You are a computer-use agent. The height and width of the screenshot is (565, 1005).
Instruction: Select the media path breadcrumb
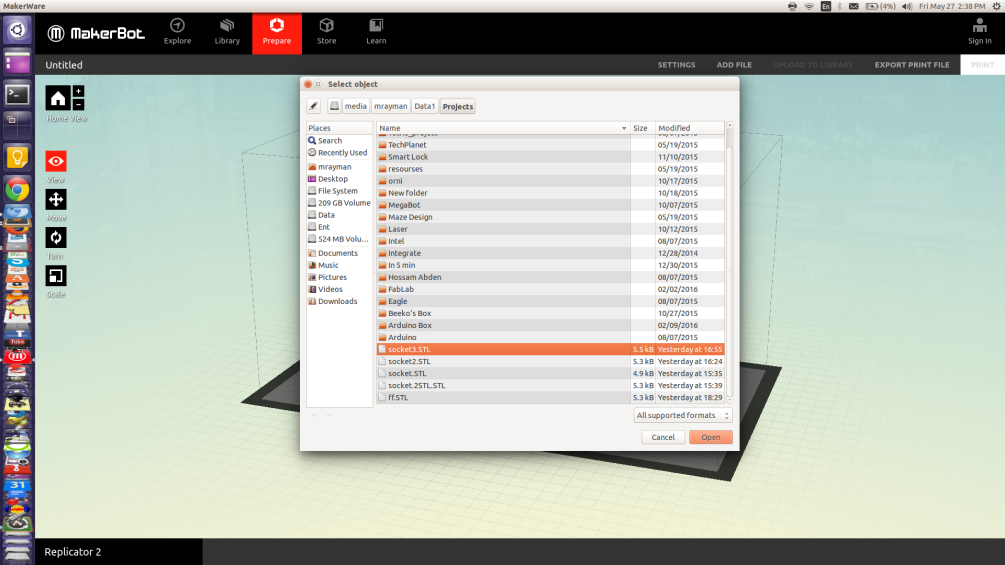coord(356,106)
